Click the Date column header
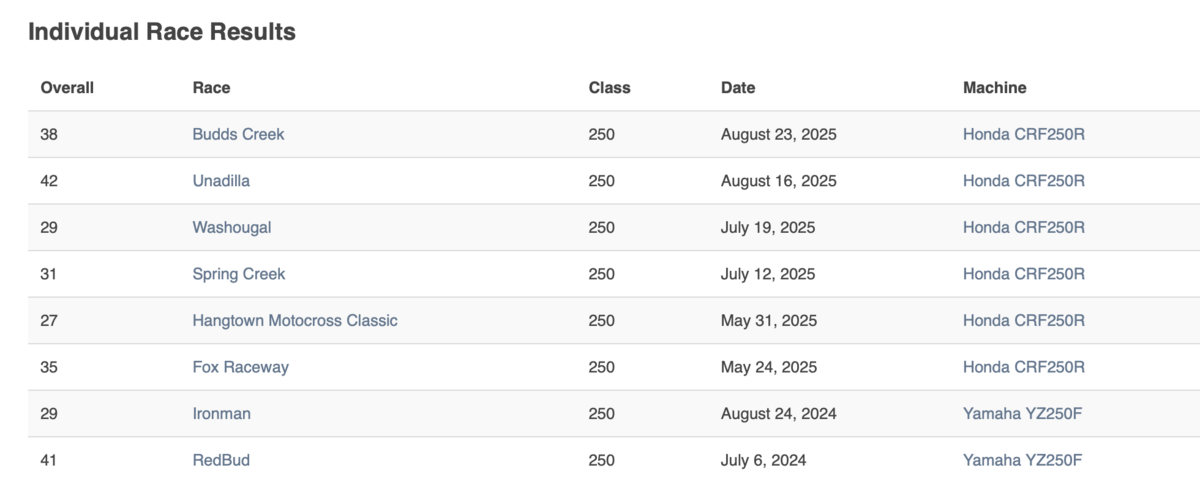Image resolution: width=1200 pixels, height=495 pixels. click(x=738, y=88)
